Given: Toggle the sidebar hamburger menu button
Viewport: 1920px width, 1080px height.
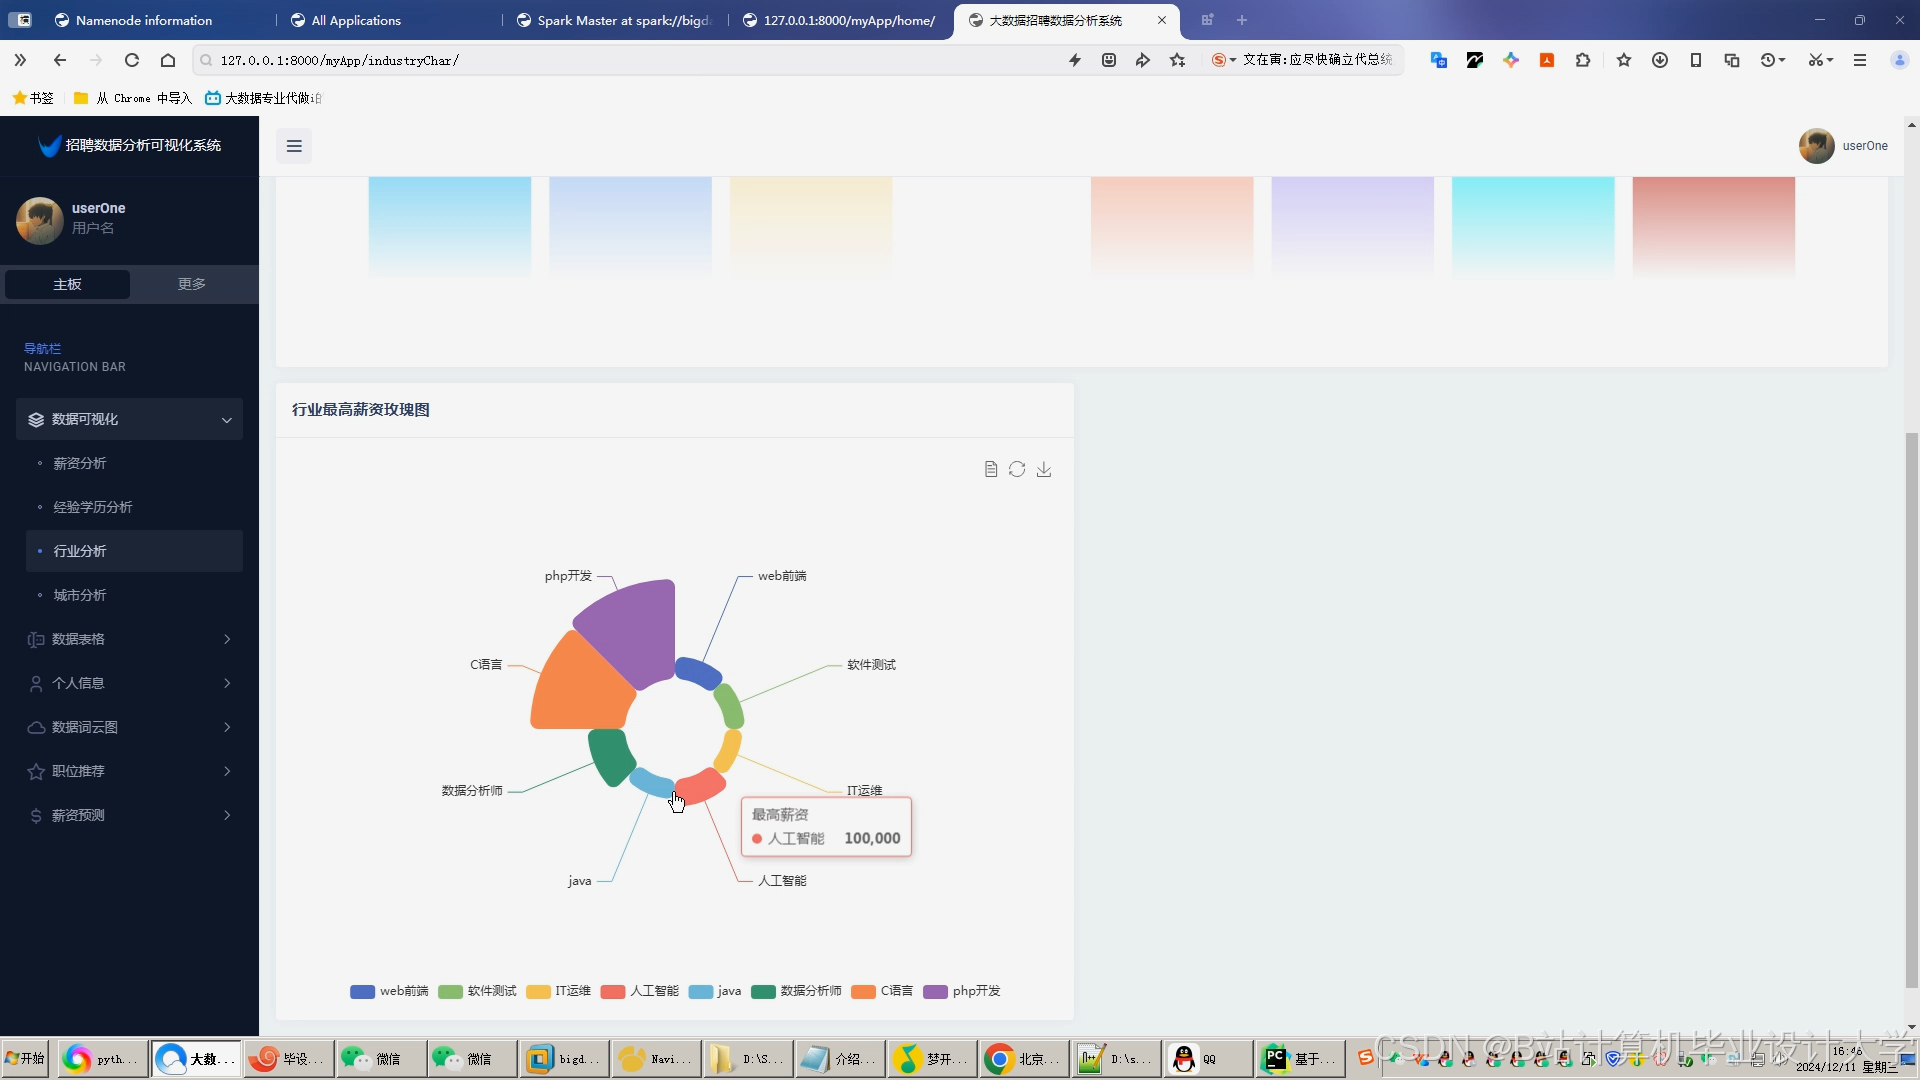Looking at the screenshot, I should [x=293, y=146].
